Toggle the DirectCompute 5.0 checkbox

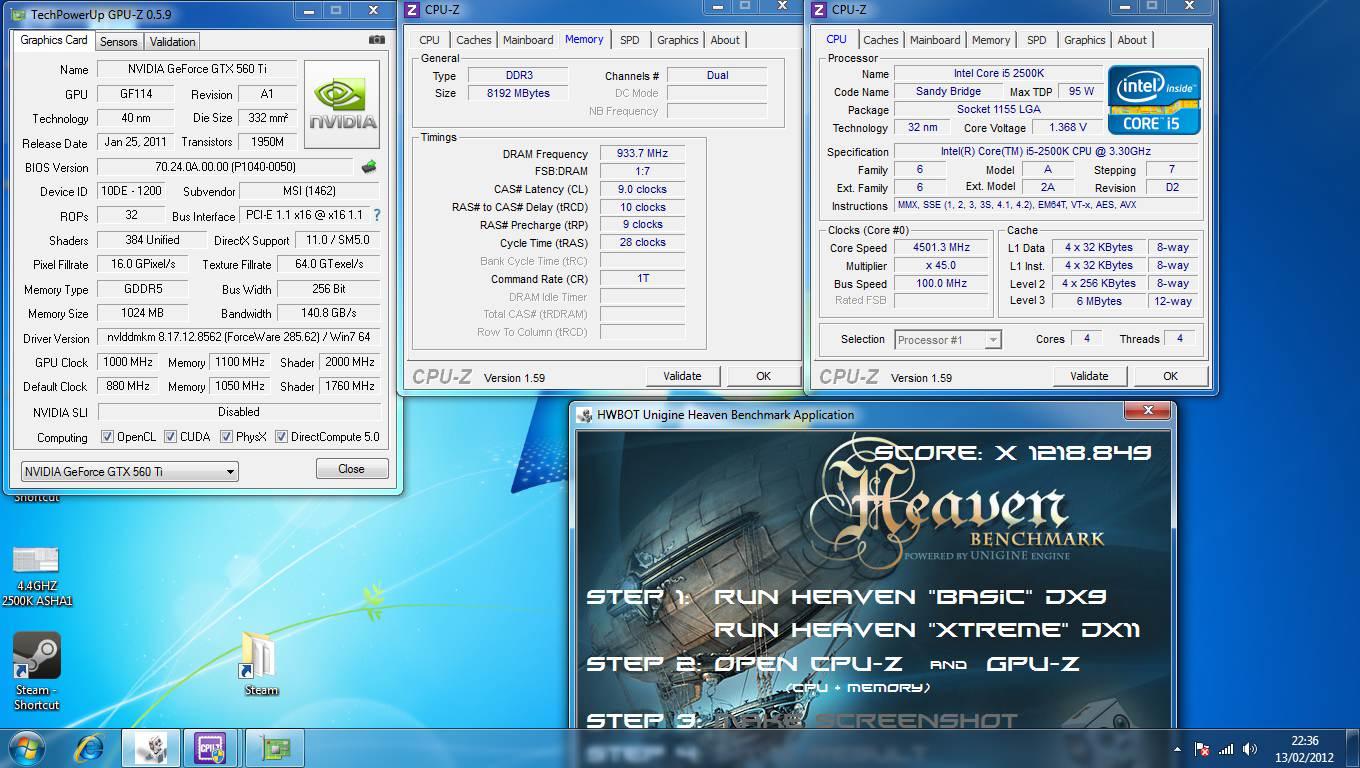(282, 437)
